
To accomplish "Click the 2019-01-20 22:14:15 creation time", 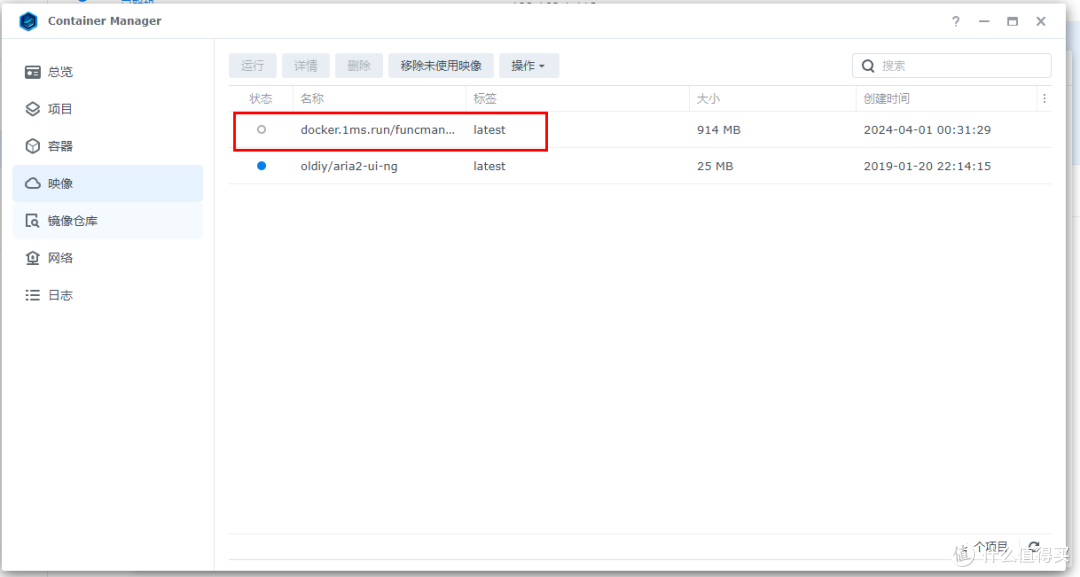I will tap(927, 166).
